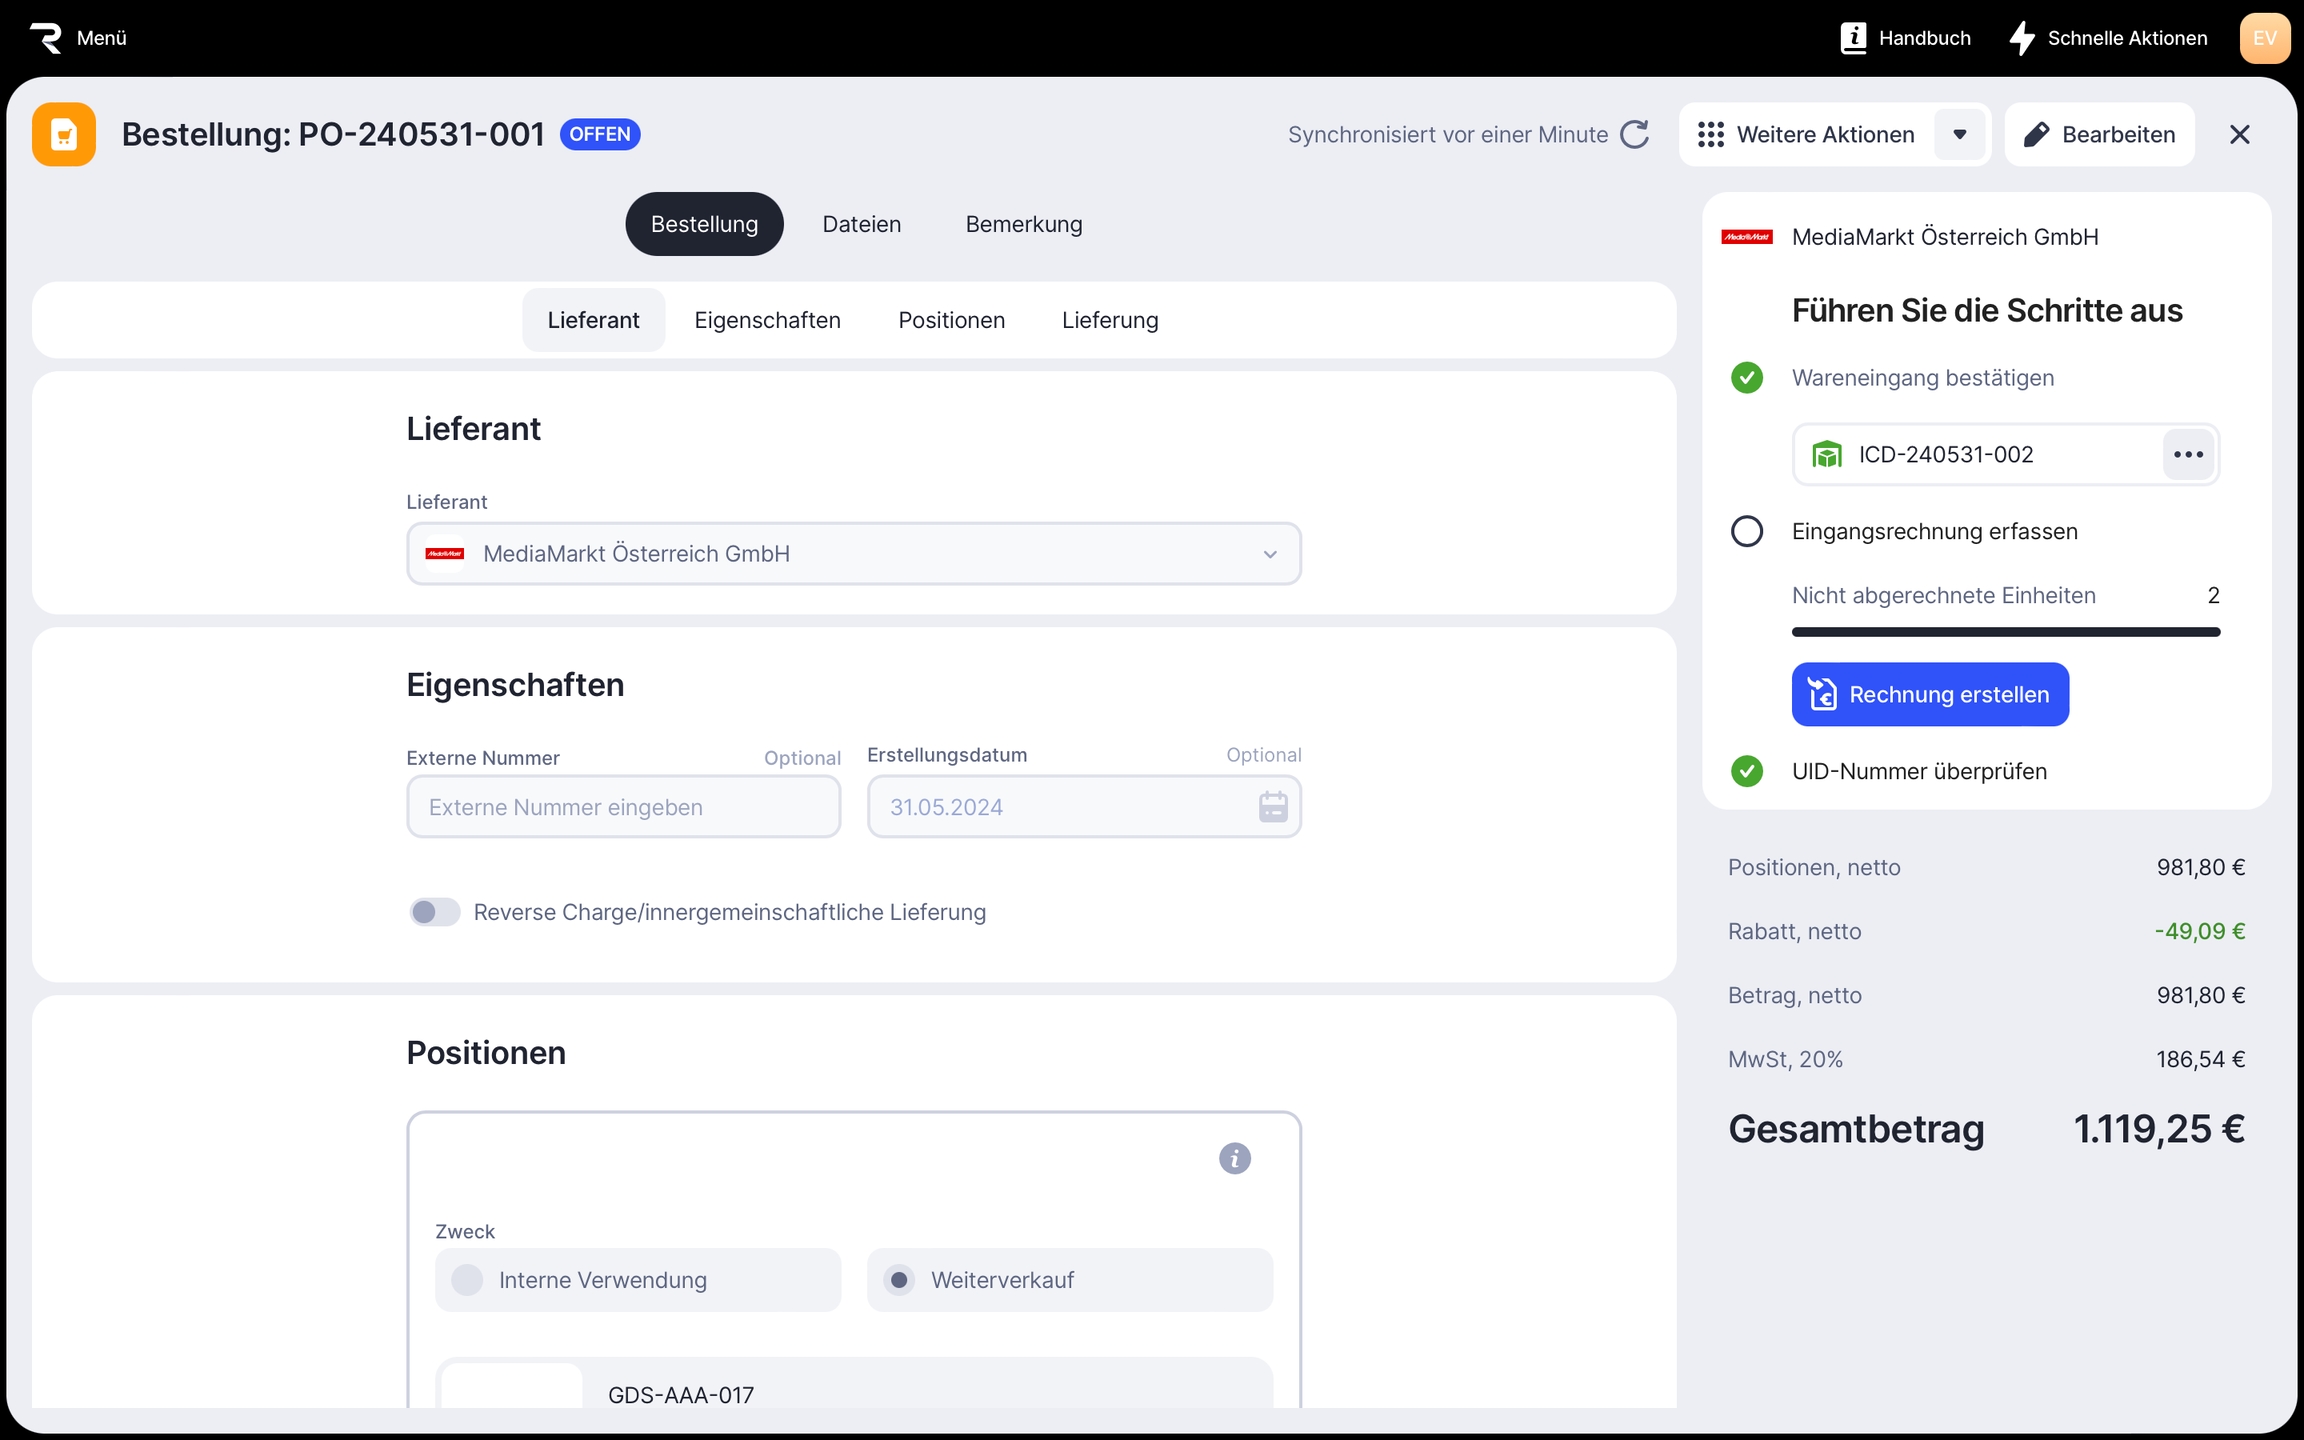Jump to the Positionen section tab
Viewport: 2304px width, 1440px height.
coord(951,320)
